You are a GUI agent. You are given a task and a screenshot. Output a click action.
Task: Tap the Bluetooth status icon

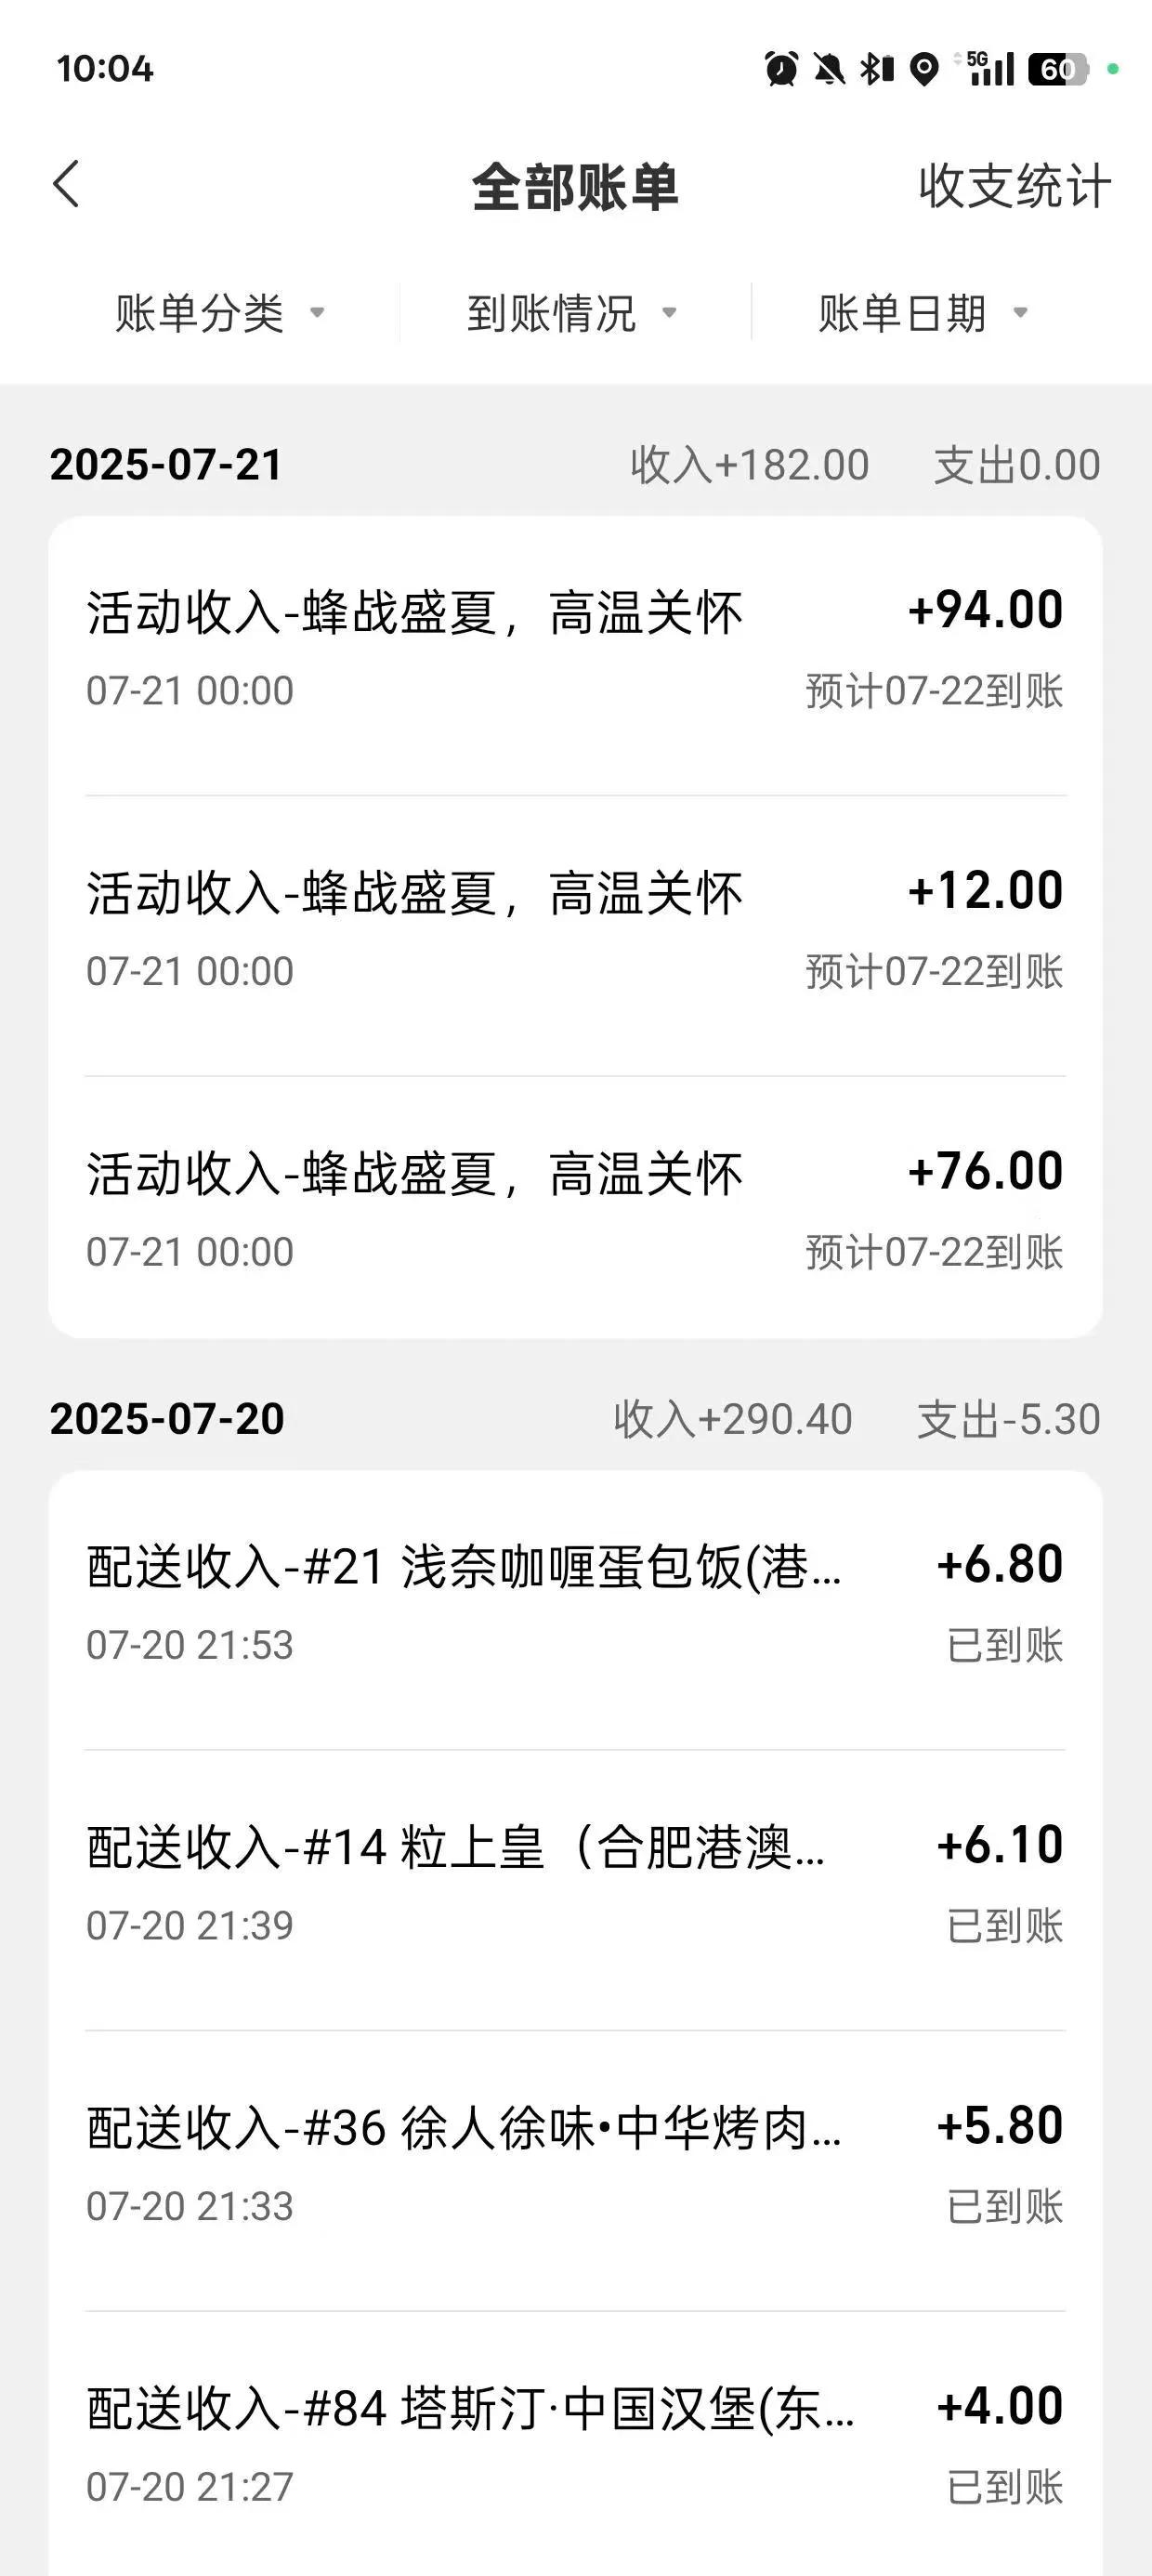click(876, 69)
